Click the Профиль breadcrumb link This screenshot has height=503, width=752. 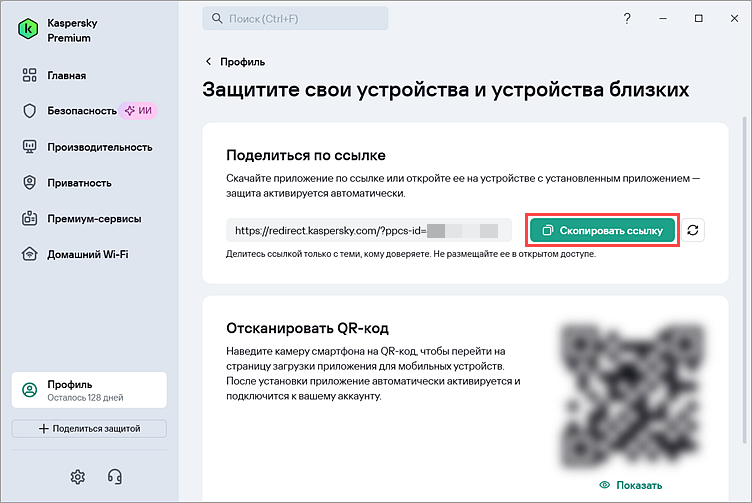click(242, 62)
